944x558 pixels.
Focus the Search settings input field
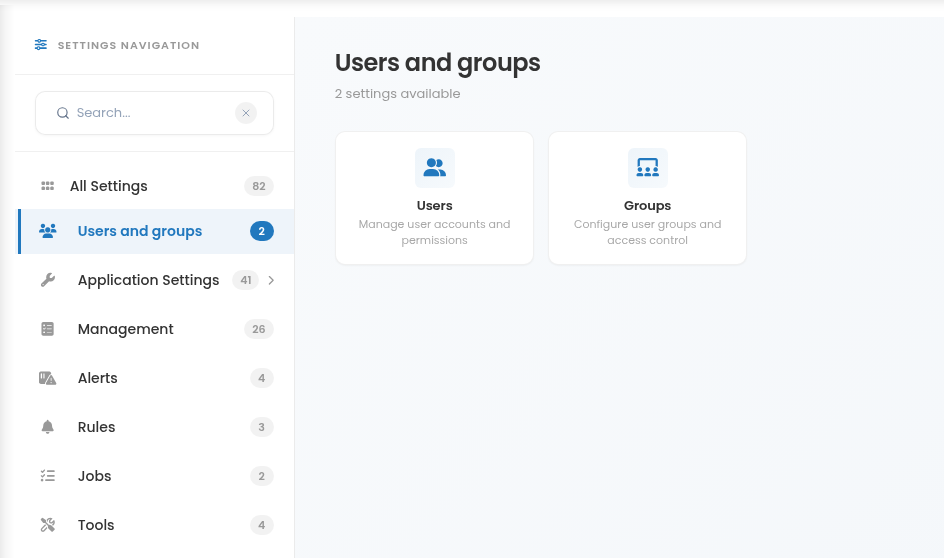coord(154,113)
